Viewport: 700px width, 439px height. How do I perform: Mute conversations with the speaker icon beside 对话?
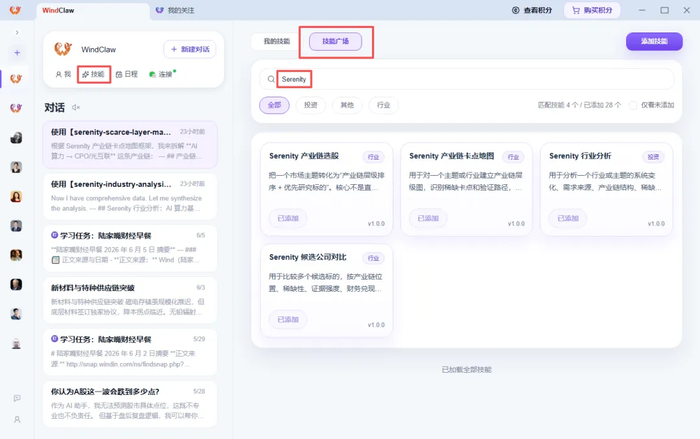tap(76, 107)
